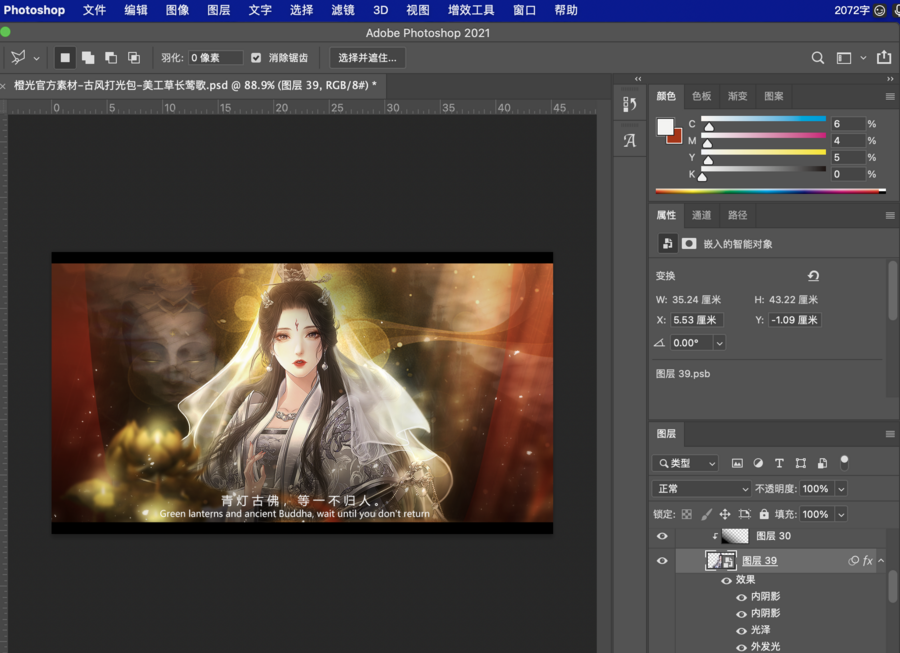Collapse the effects list of 图层 39
Viewport: 900px width, 653px height.
[881, 561]
